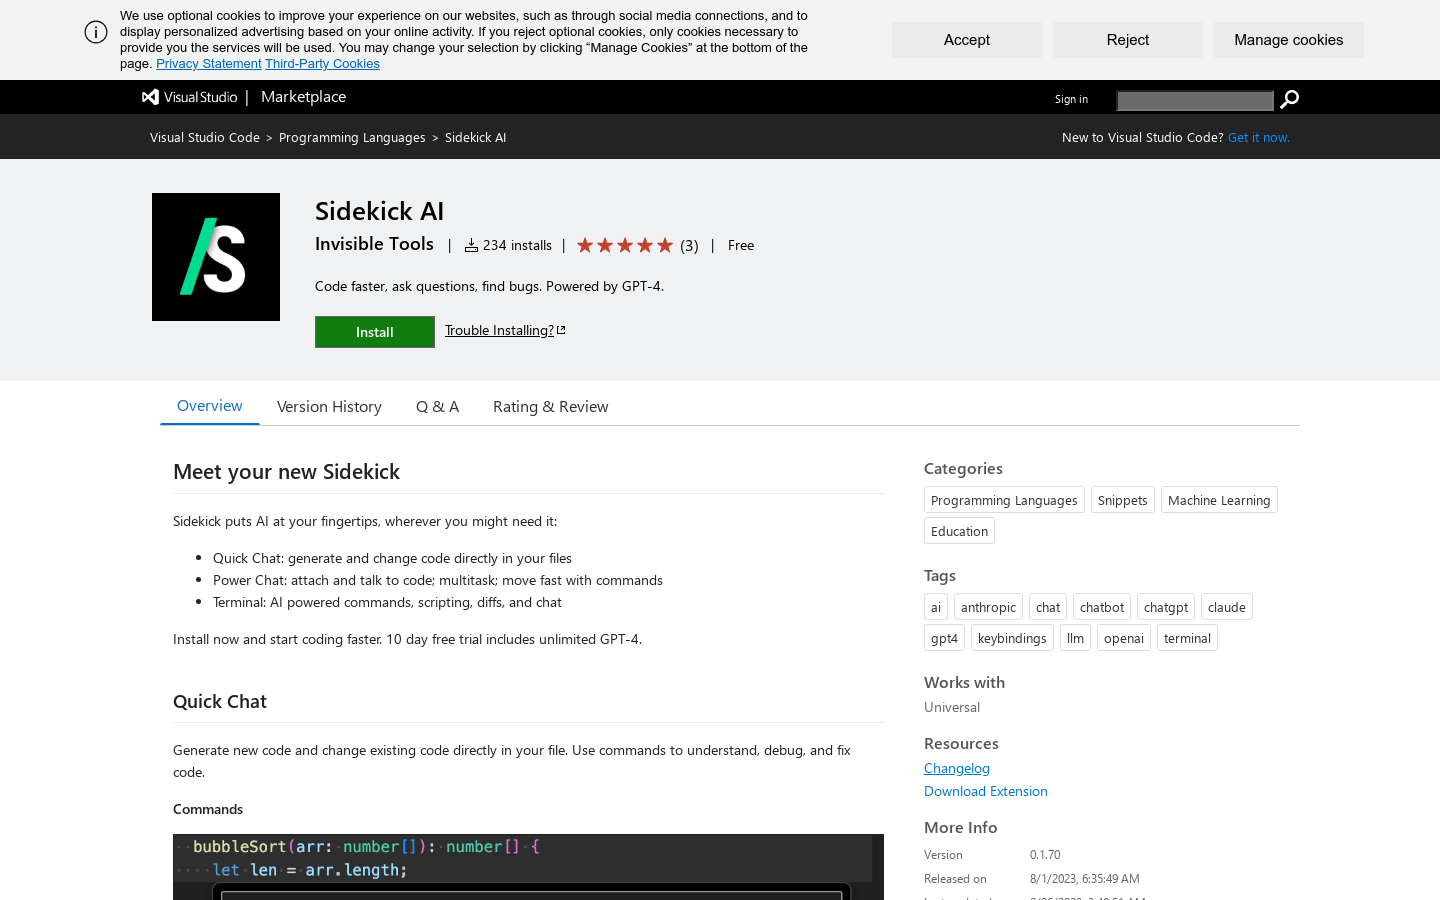Open the Privacy Statement link
The image size is (1440, 900).
(209, 64)
